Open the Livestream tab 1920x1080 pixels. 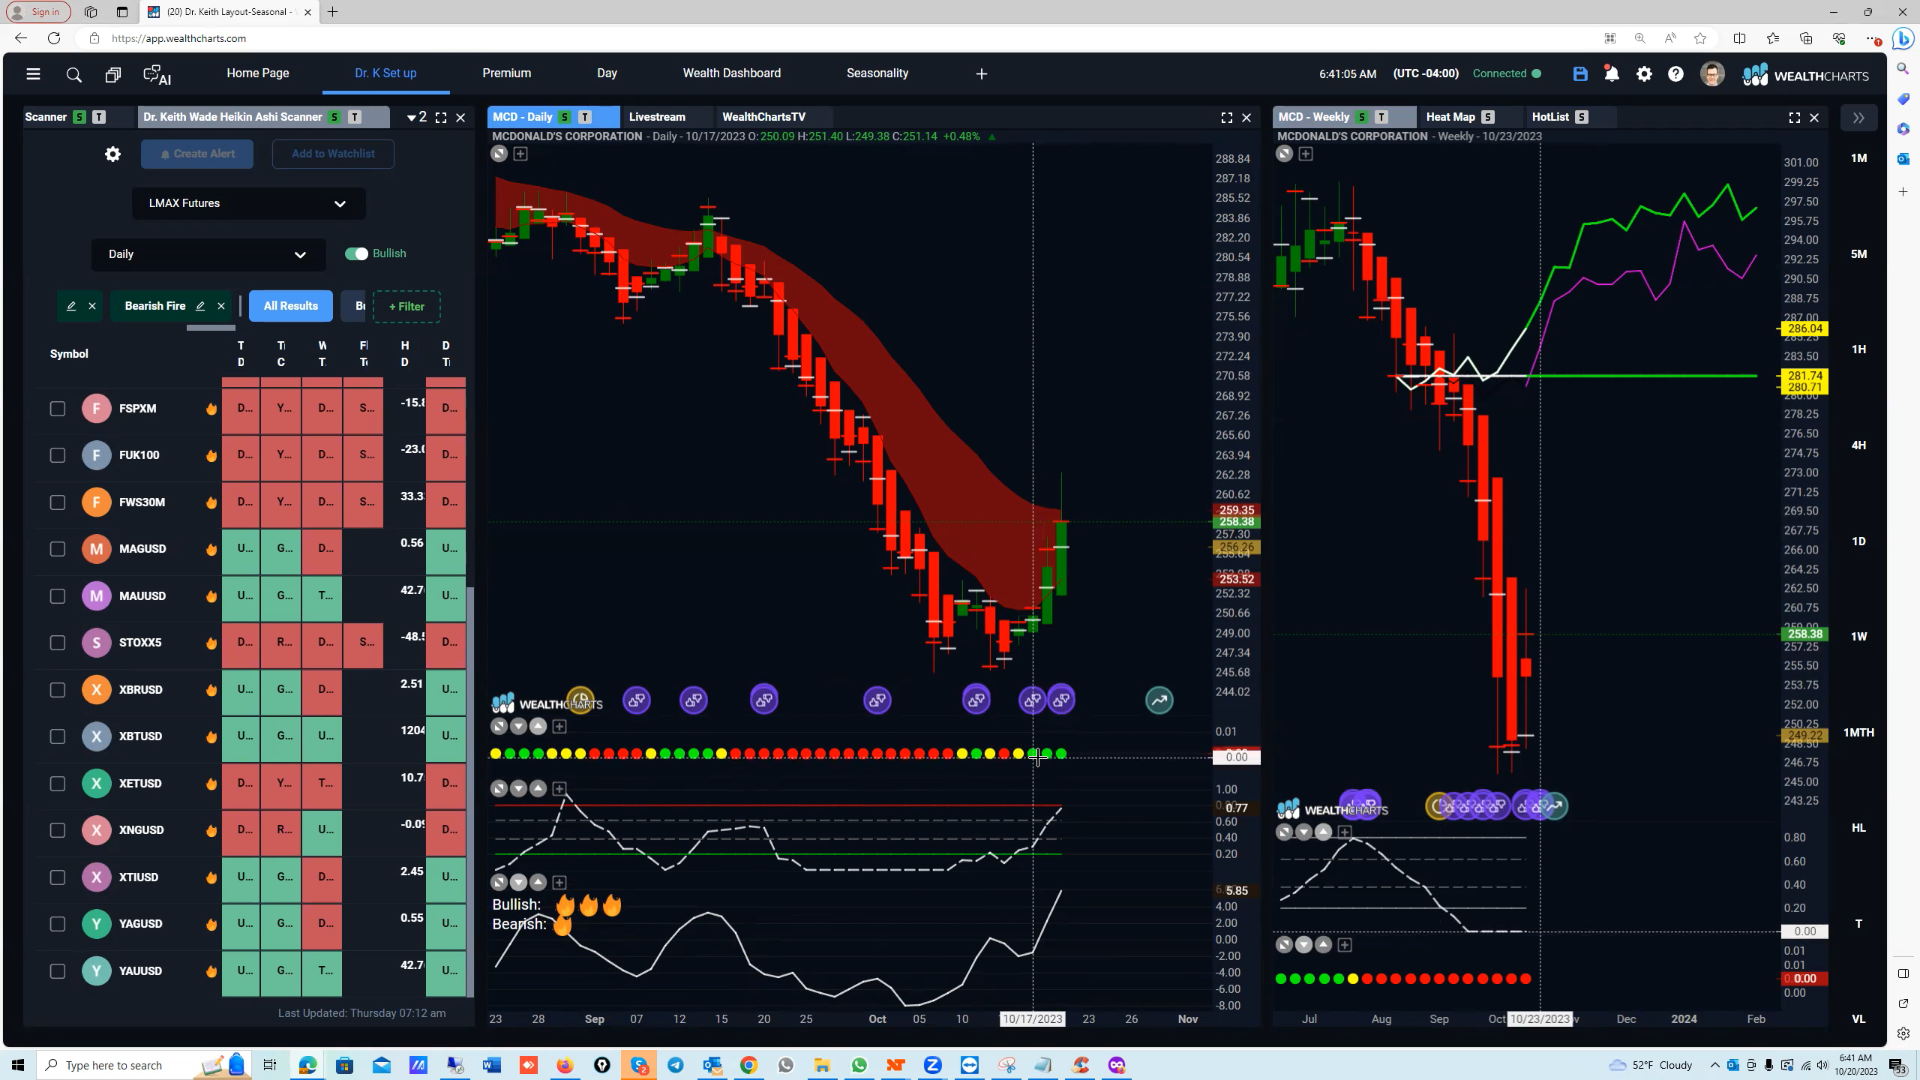pos(657,118)
